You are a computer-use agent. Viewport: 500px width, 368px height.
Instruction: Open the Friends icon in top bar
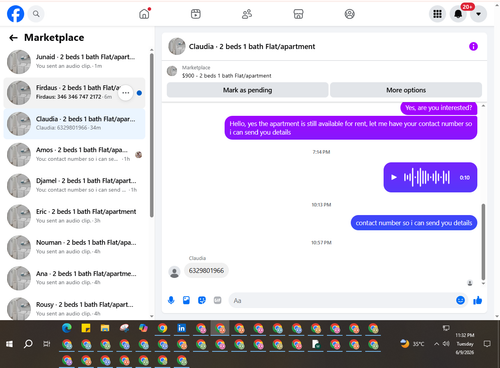[x=247, y=14]
